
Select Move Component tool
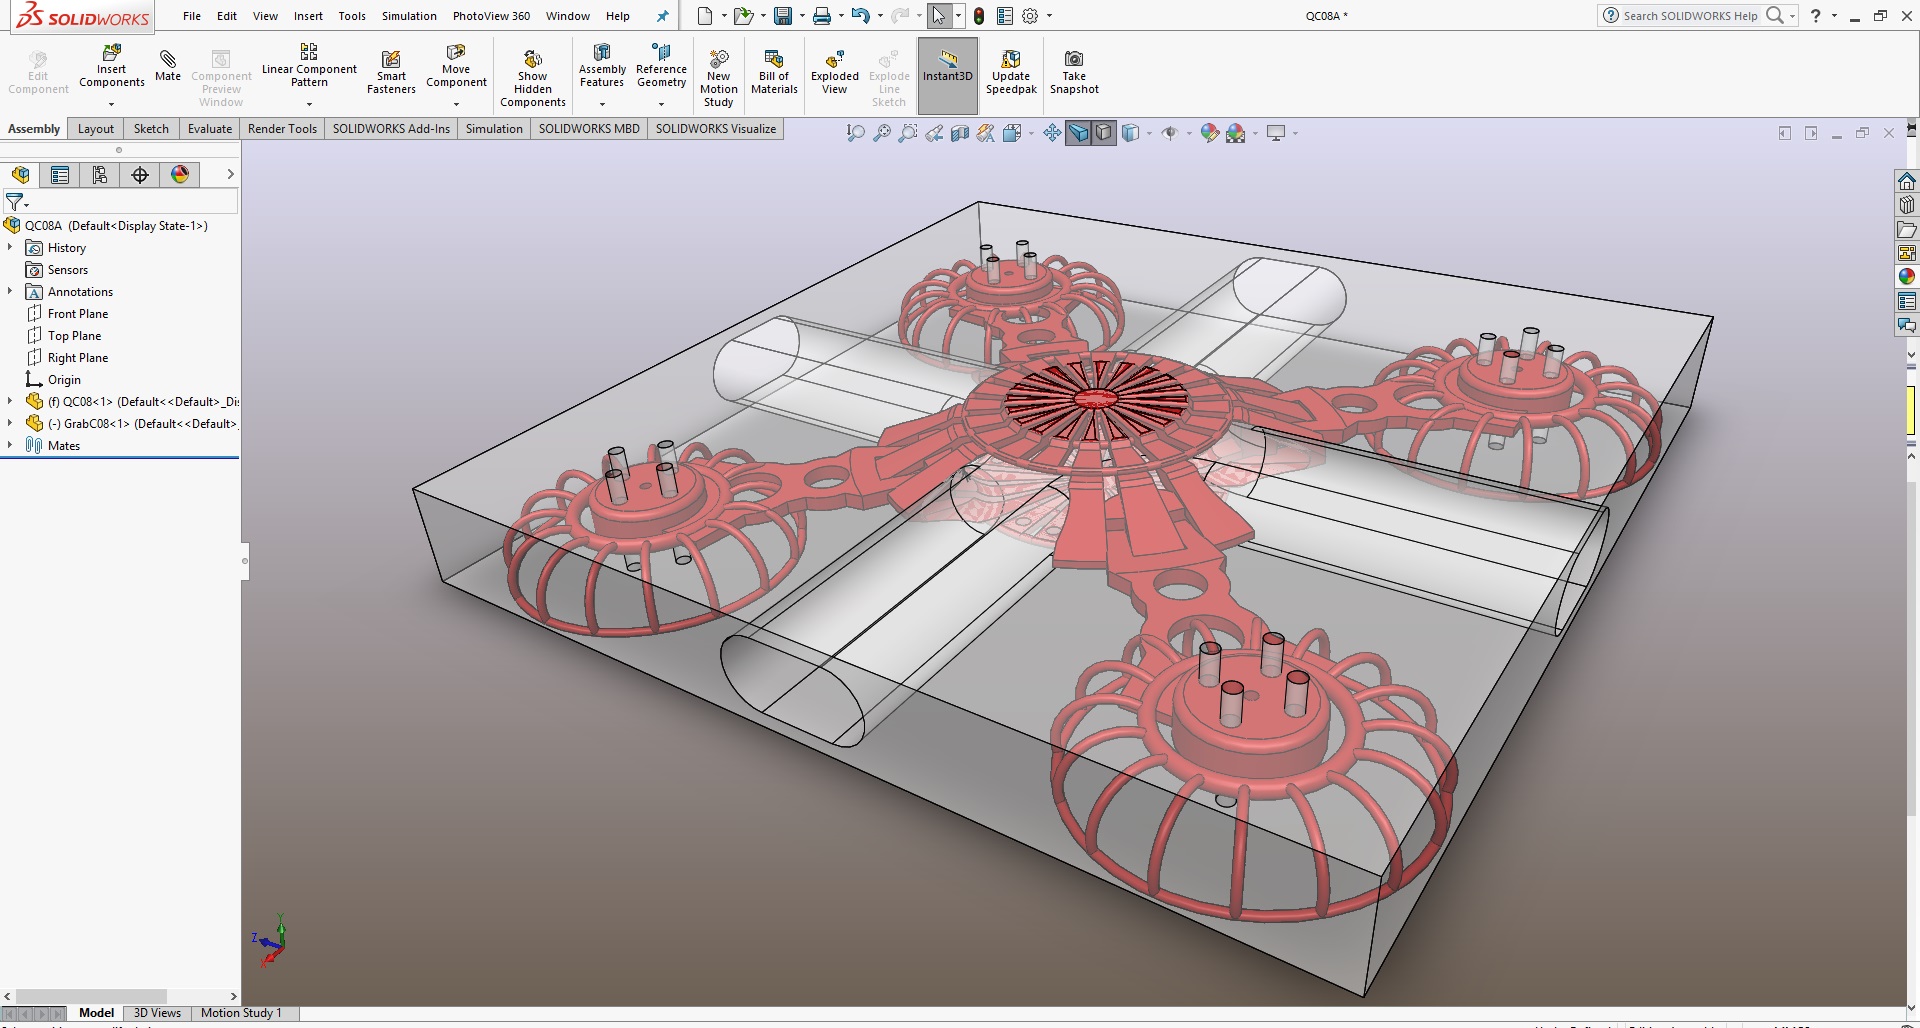coord(456,66)
